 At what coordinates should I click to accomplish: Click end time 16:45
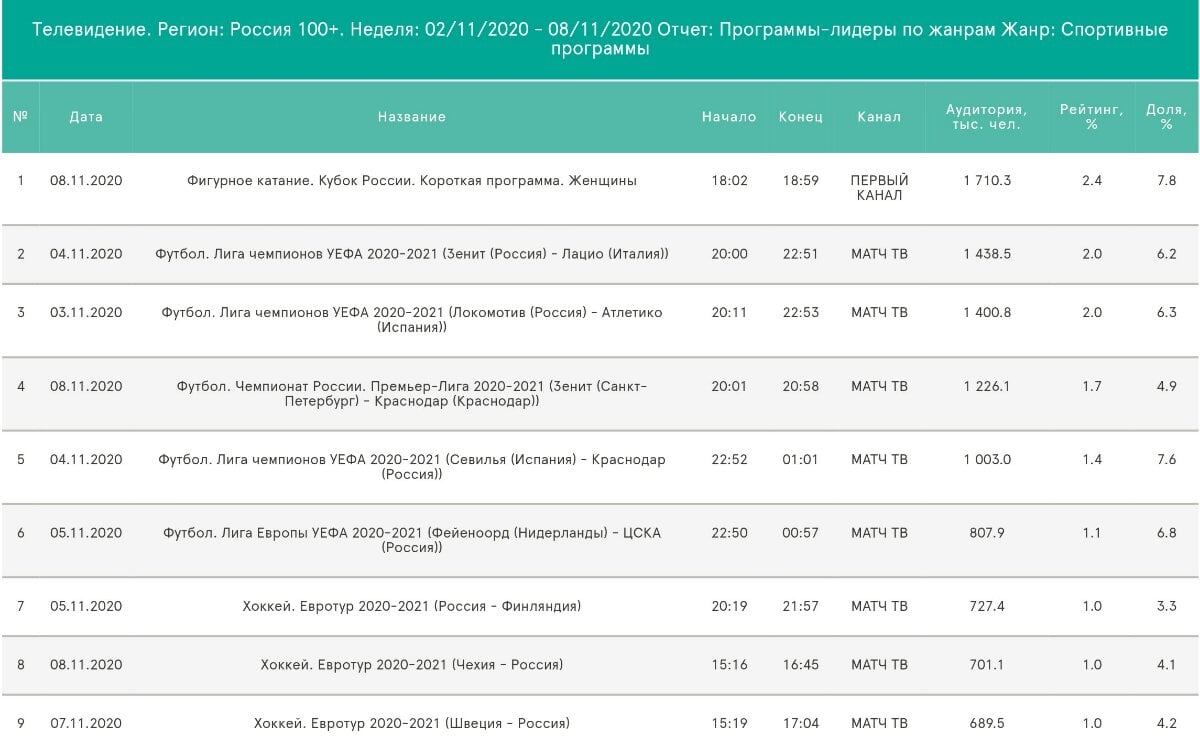tap(801, 665)
